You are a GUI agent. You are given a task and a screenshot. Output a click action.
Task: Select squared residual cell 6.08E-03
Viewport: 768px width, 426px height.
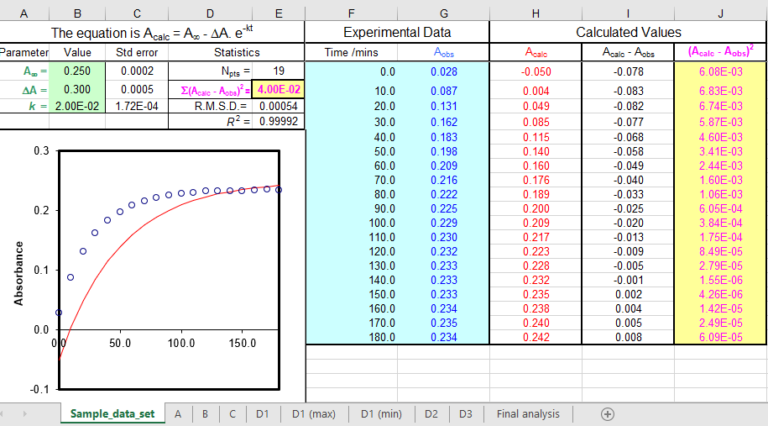(x=720, y=71)
